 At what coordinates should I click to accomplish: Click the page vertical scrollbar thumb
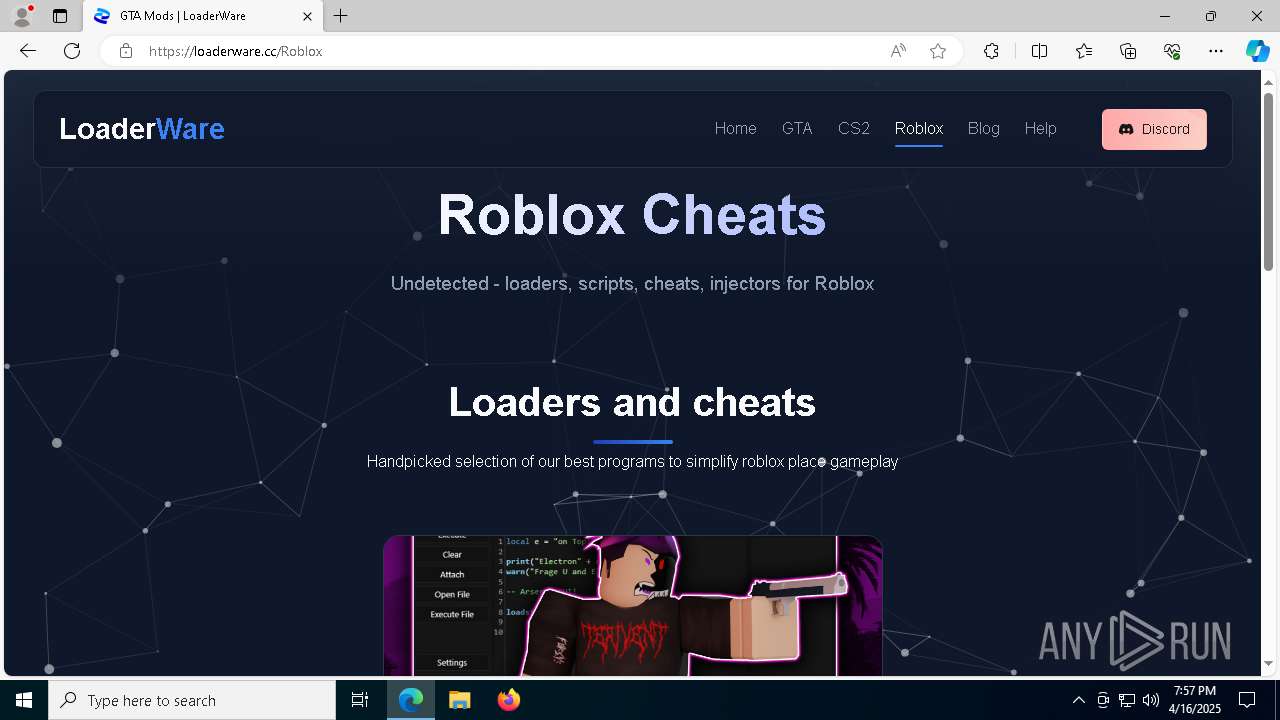[1269, 181]
